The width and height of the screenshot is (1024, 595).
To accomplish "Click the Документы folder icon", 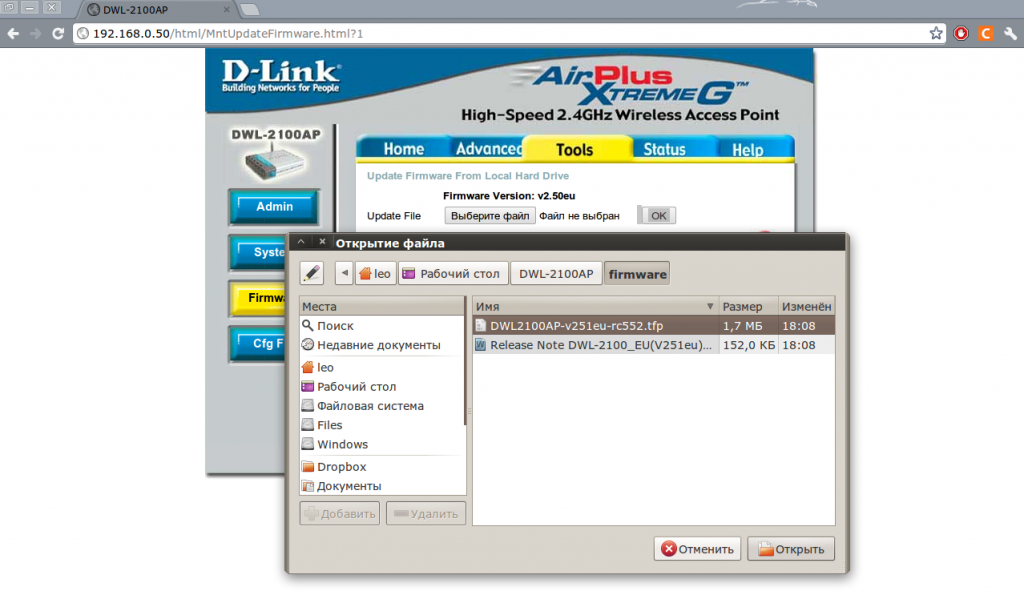I will coord(308,486).
